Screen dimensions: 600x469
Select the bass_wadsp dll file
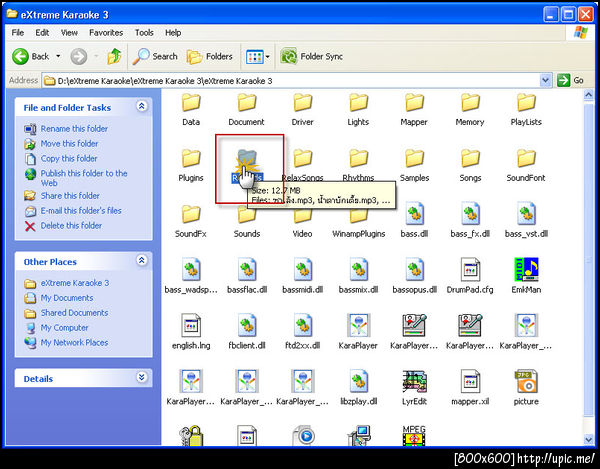191,275
